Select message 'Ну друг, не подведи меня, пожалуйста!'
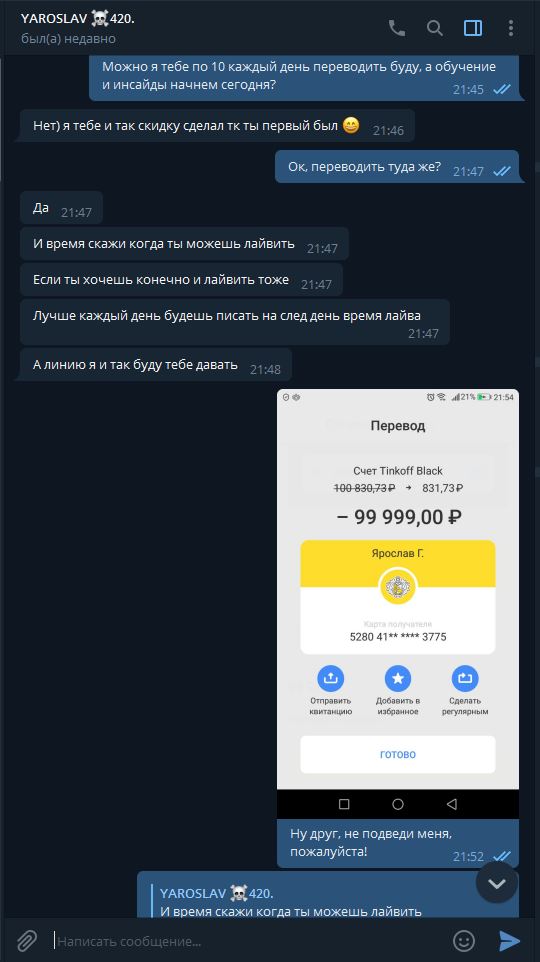This screenshot has width=540, height=962. [x=398, y=844]
